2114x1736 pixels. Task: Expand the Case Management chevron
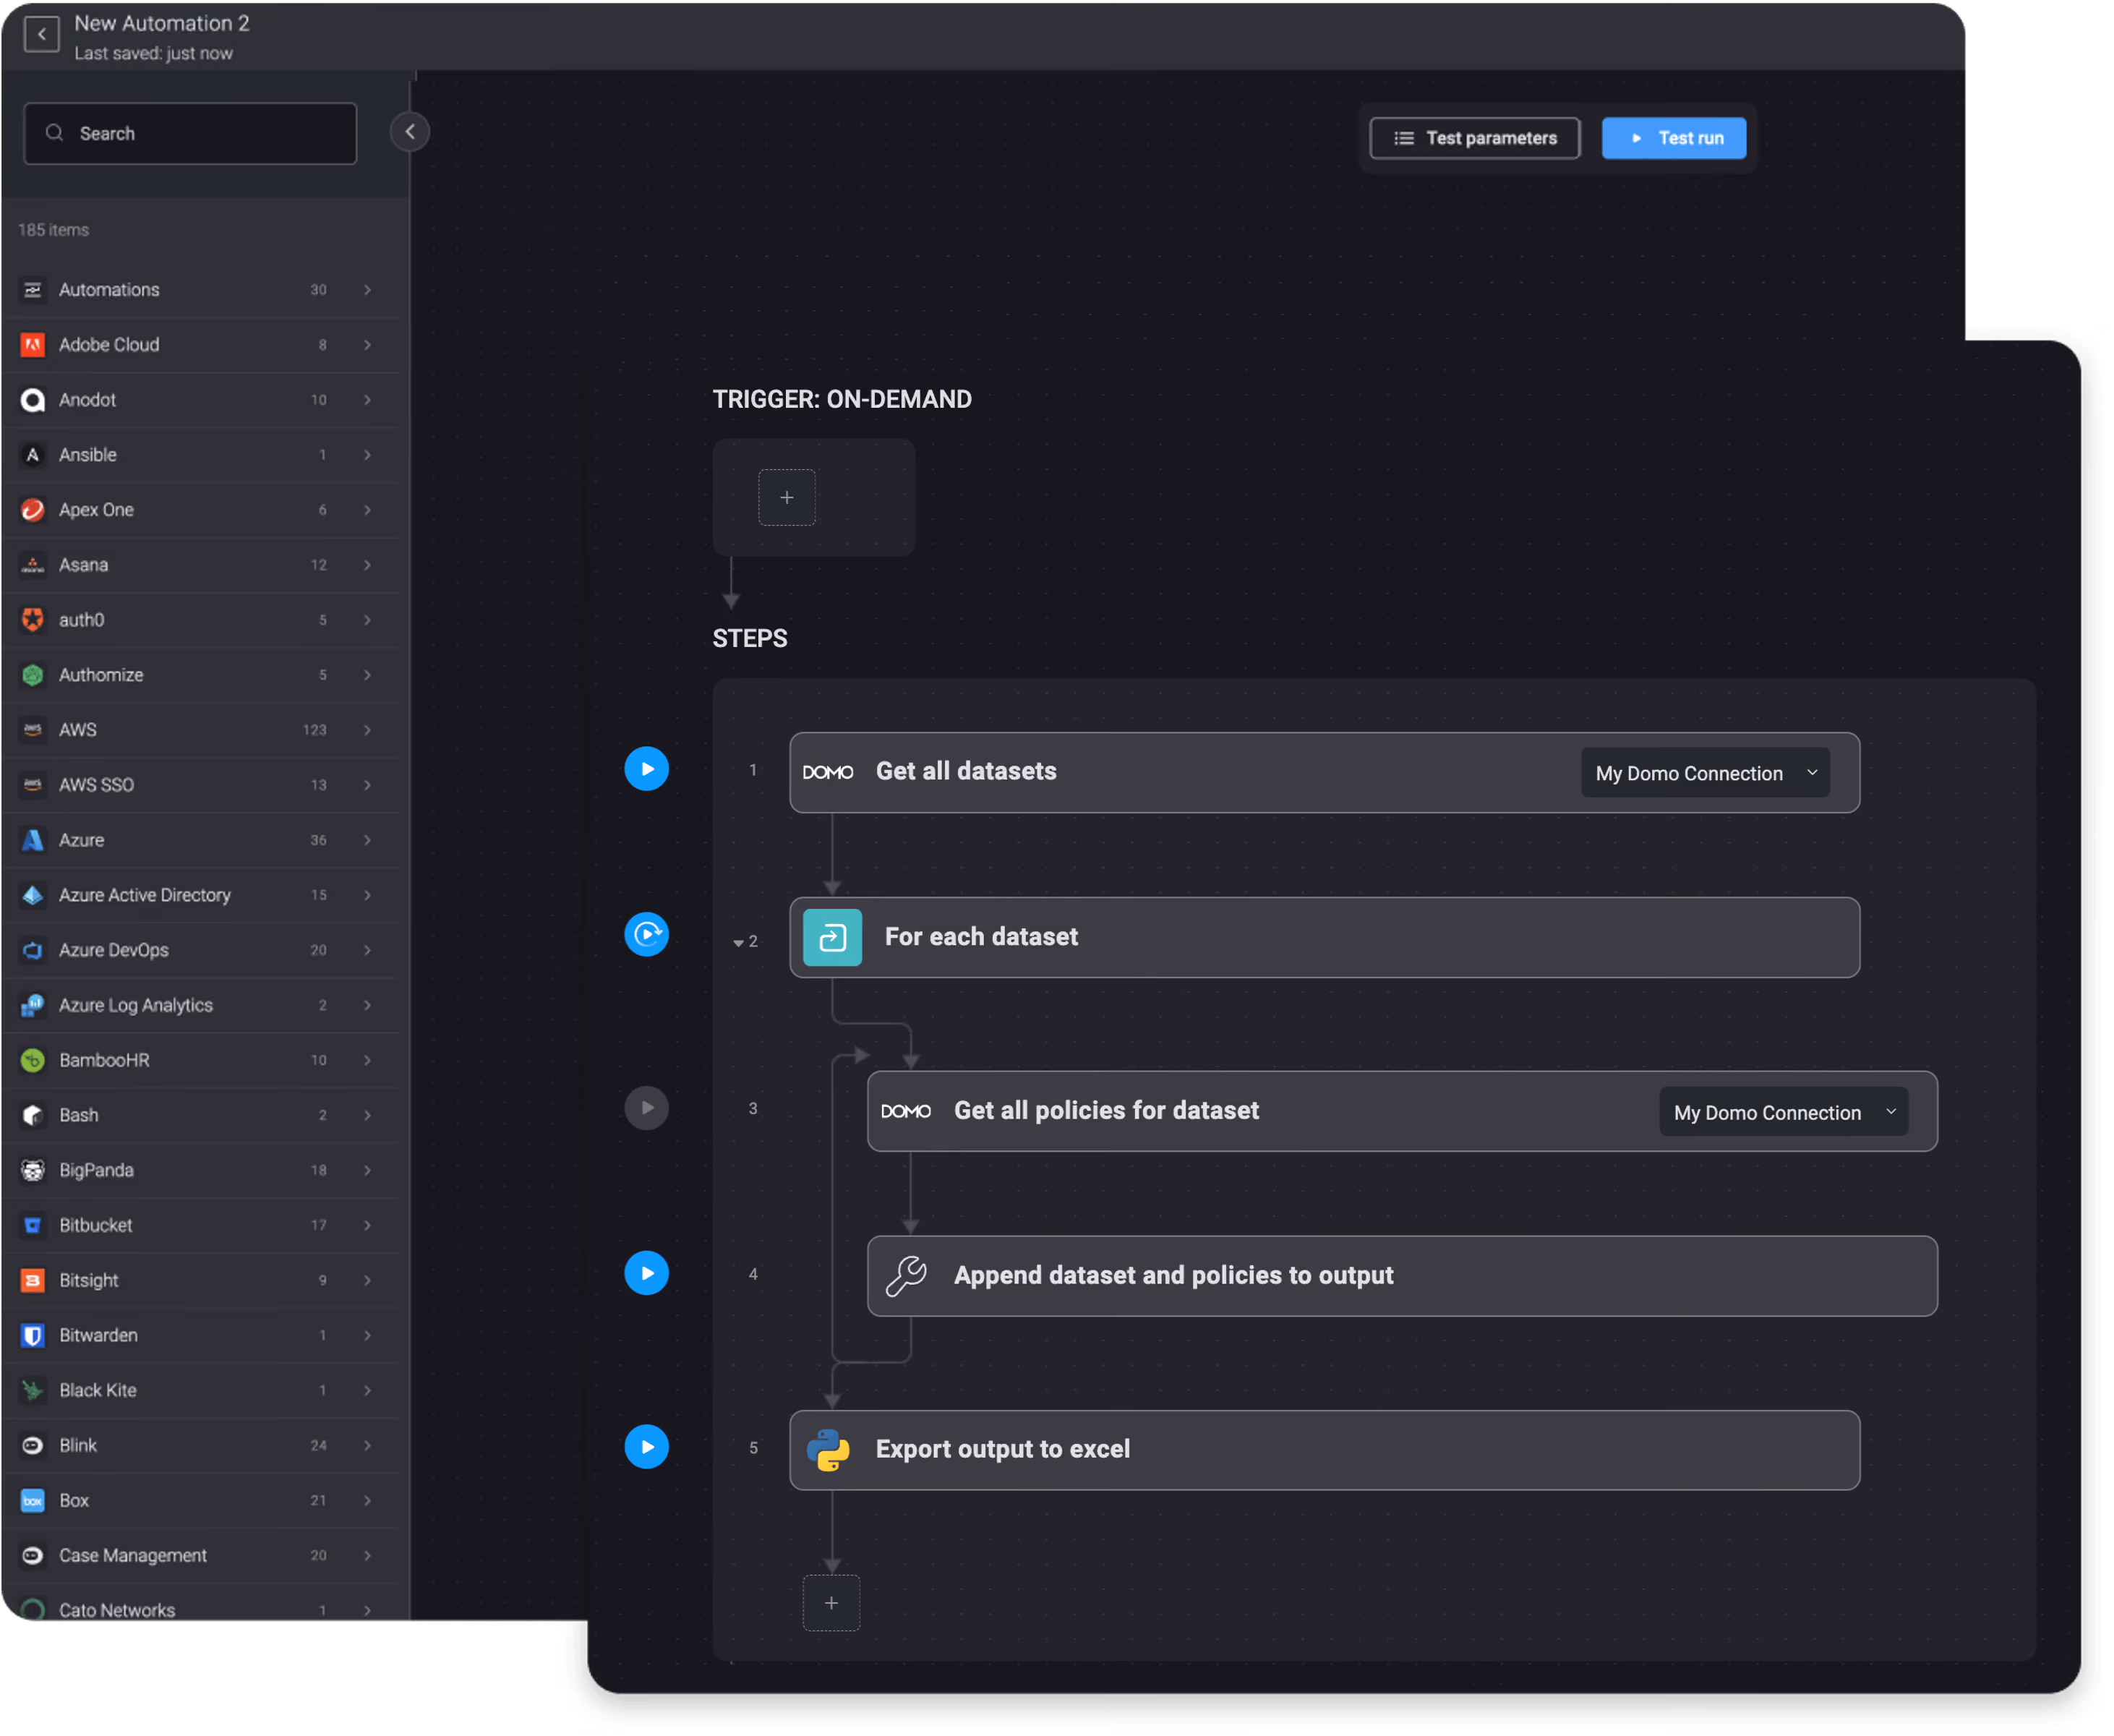368,1555
